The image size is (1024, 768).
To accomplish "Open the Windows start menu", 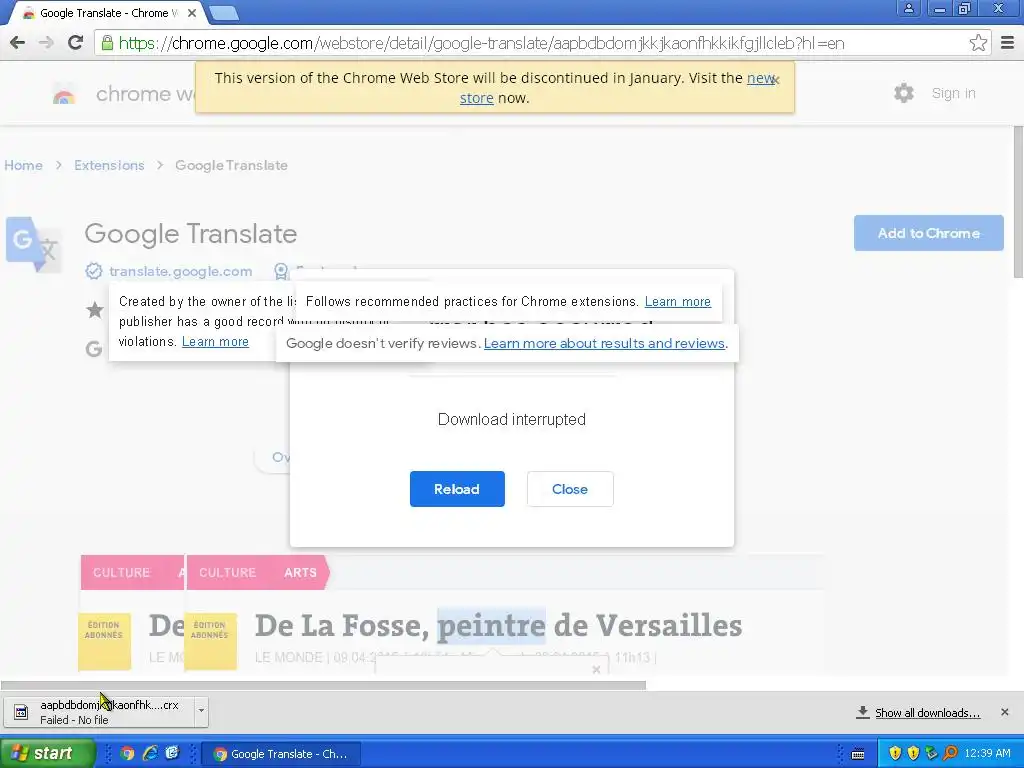I will (x=47, y=753).
